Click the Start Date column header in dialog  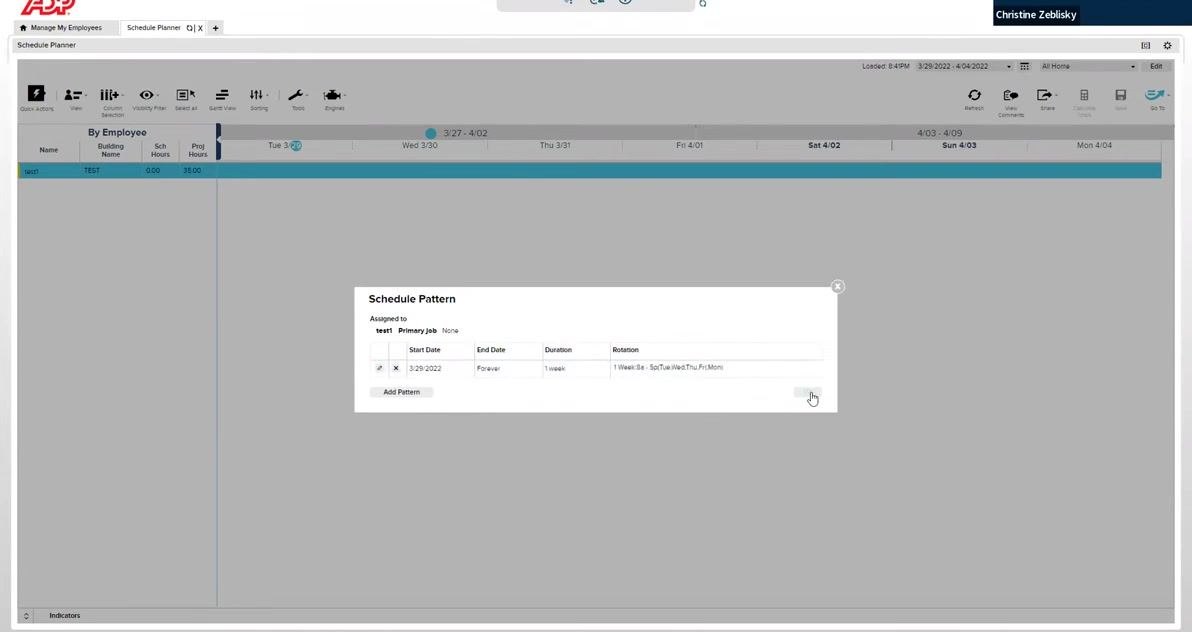pyautogui.click(x=425, y=350)
